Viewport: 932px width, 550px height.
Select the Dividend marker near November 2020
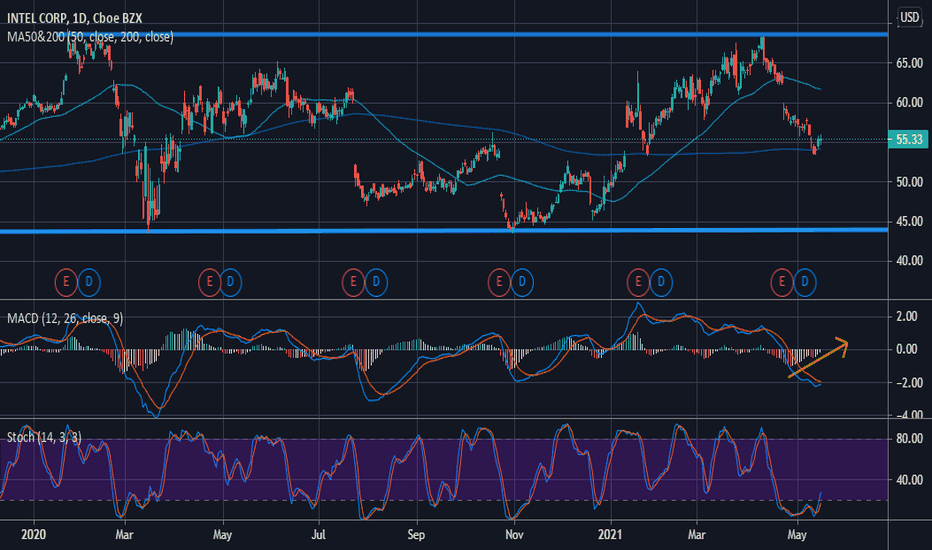pyautogui.click(x=522, y=282)
